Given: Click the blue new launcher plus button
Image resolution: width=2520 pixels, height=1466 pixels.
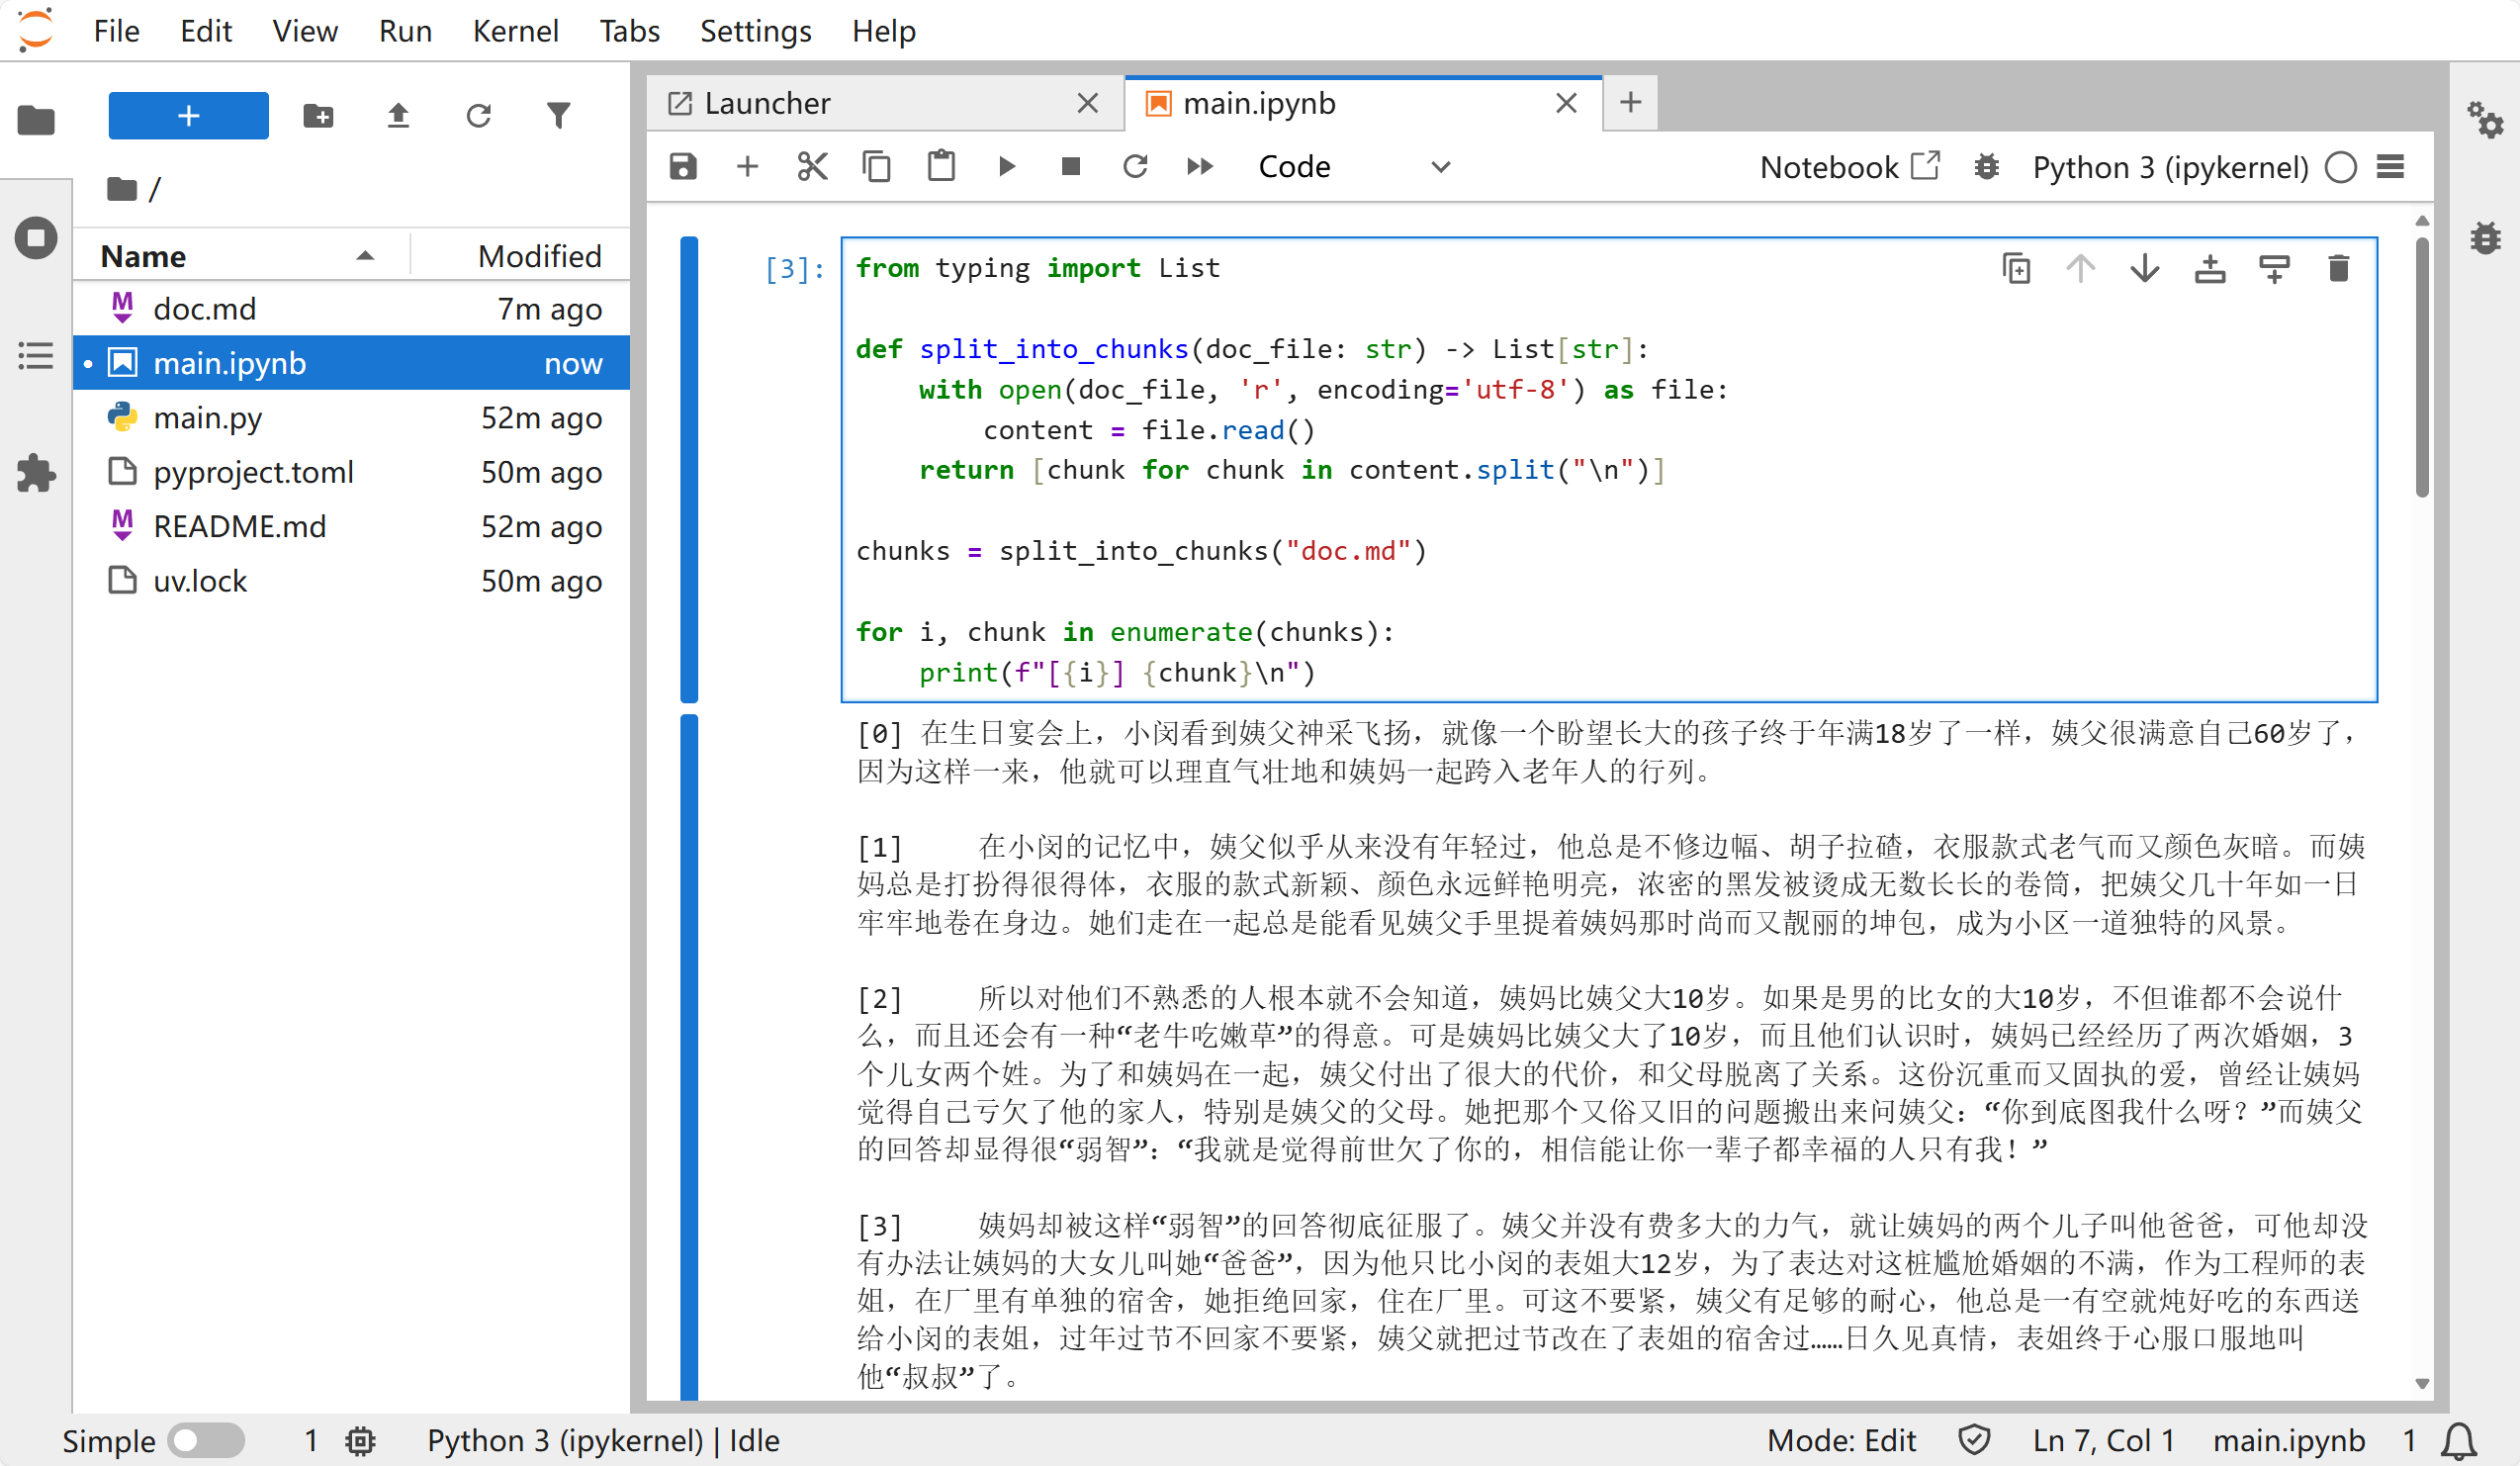Looking at the screenshot, I should point(188,116).
